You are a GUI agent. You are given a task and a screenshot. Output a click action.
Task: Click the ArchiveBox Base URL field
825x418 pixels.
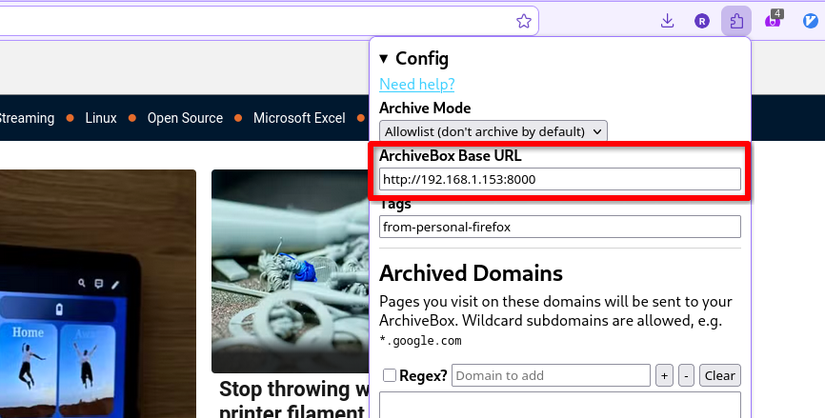560,180
